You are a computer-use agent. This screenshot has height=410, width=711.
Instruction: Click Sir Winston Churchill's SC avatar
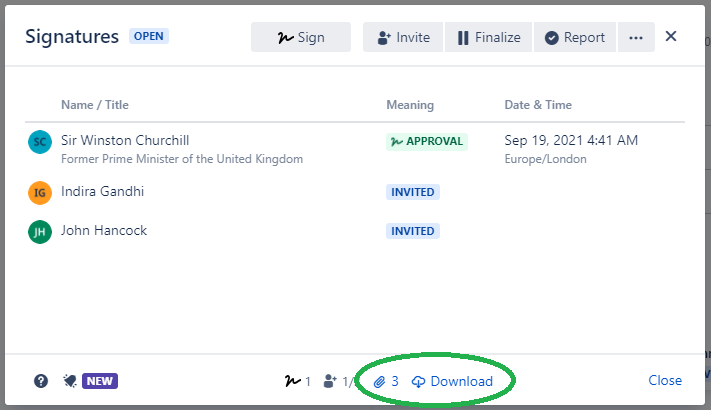tap(39, 142)
